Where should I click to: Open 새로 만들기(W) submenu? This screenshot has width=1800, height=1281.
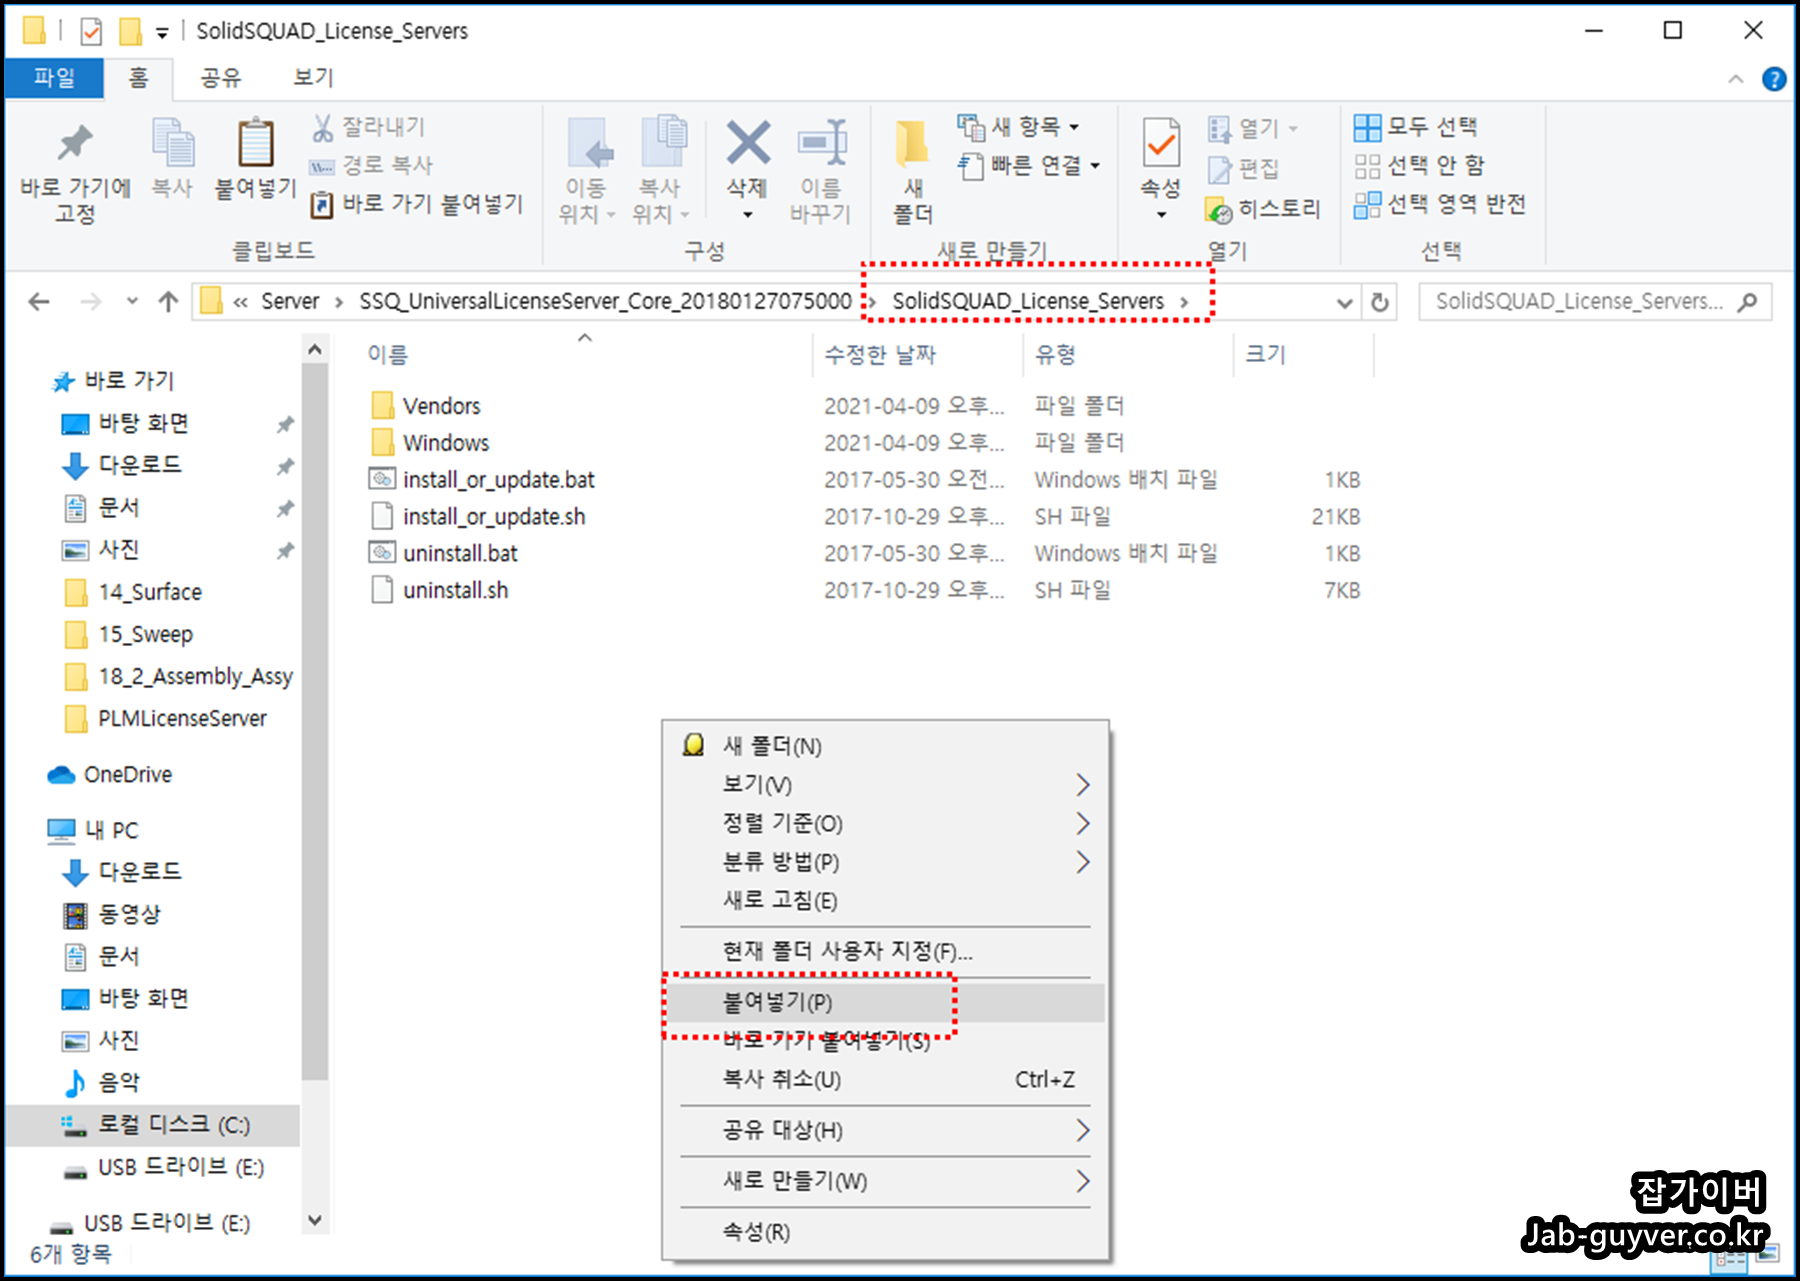pos(885,1181)
